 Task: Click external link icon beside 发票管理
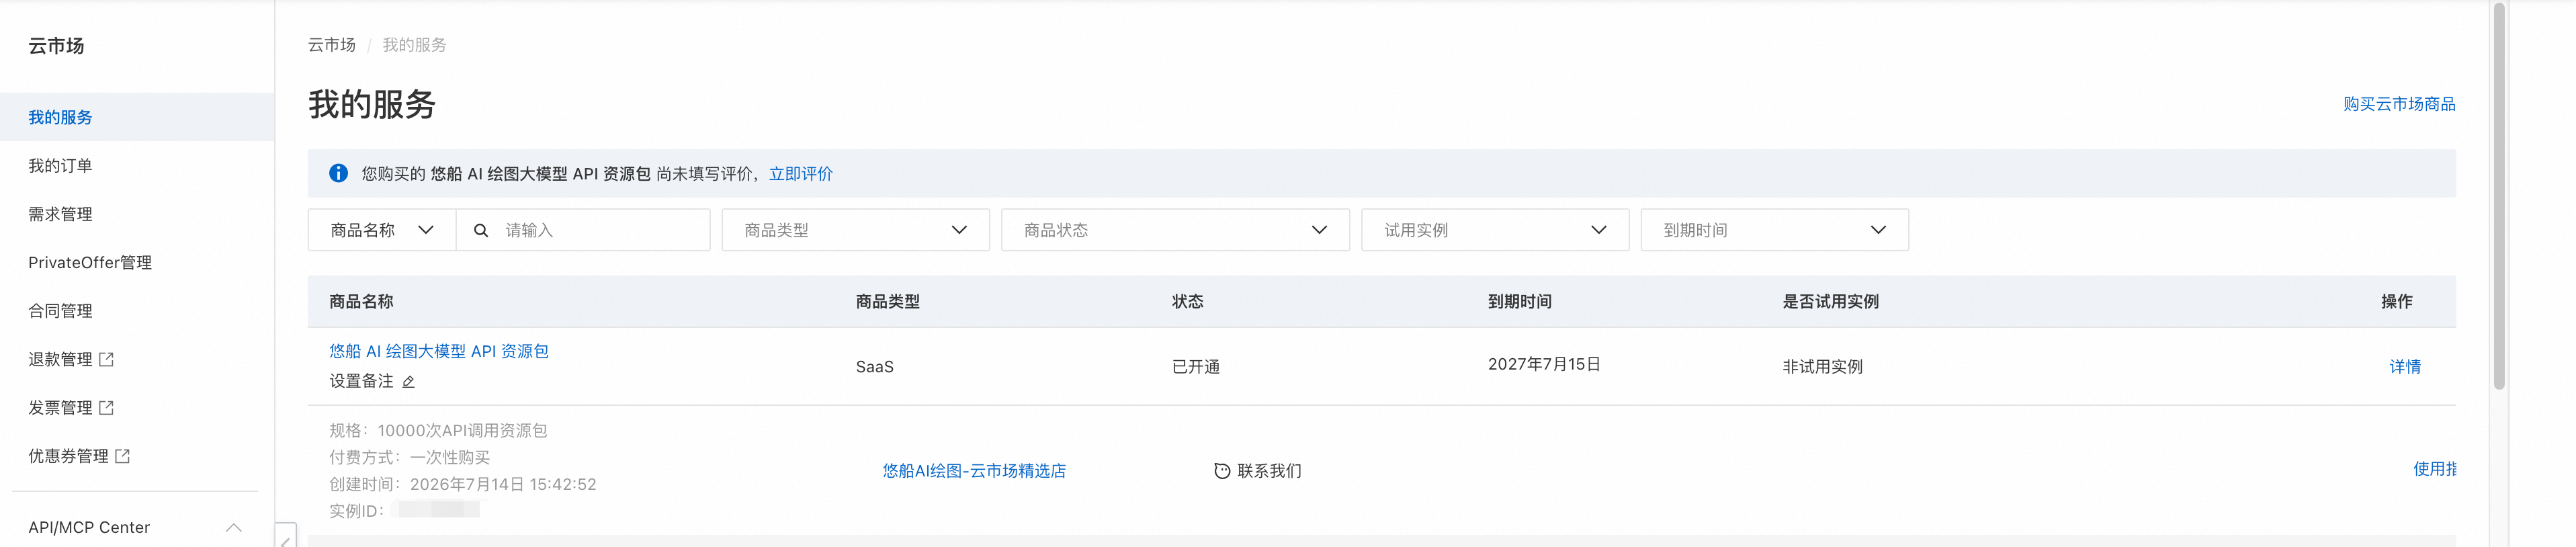tap(107, 407)
